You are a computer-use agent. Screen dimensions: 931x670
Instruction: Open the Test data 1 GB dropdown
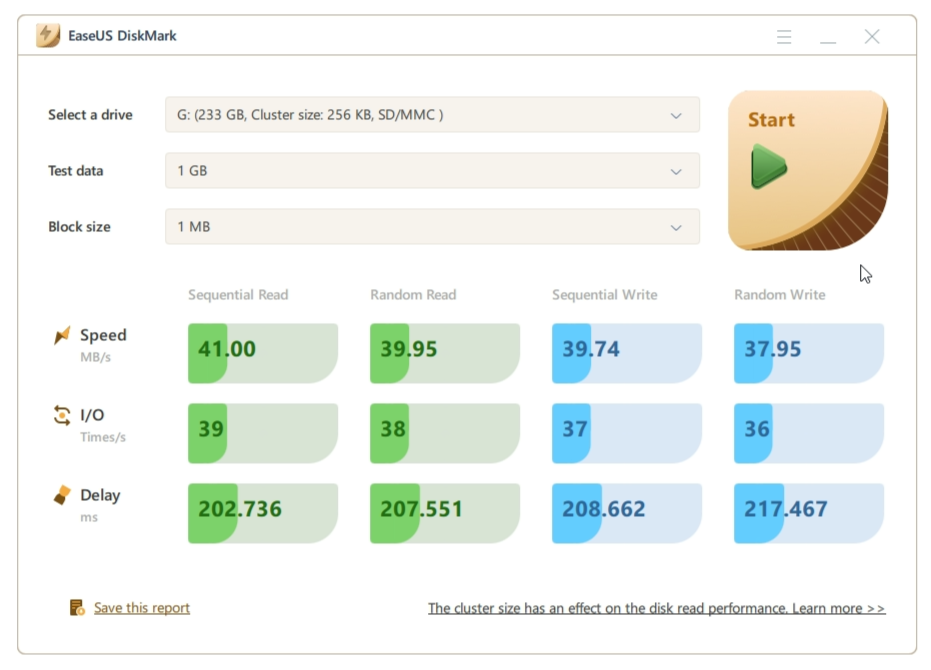tap(432, 171)
